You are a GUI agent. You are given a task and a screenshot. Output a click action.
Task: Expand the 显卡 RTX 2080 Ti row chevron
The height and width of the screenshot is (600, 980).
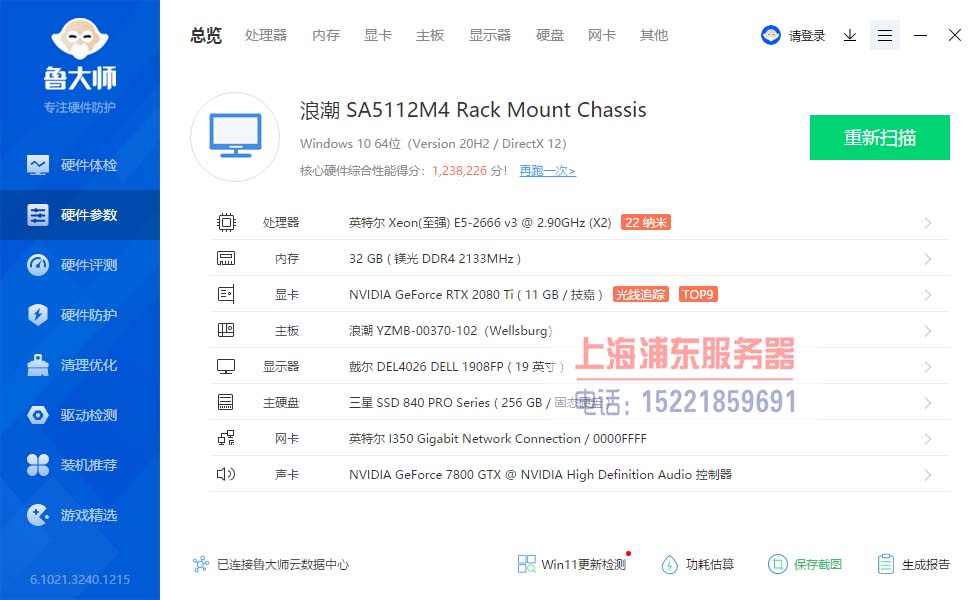(x=928, y=295)
